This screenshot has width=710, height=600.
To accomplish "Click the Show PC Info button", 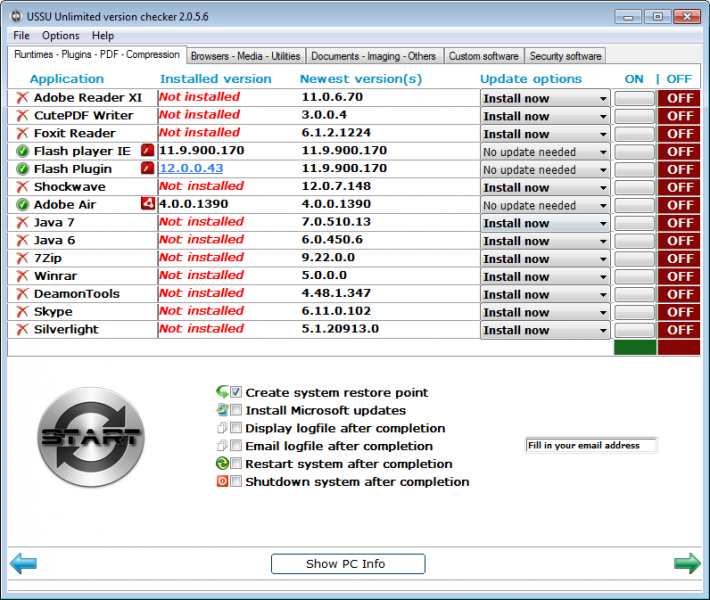I will point(348,564).
